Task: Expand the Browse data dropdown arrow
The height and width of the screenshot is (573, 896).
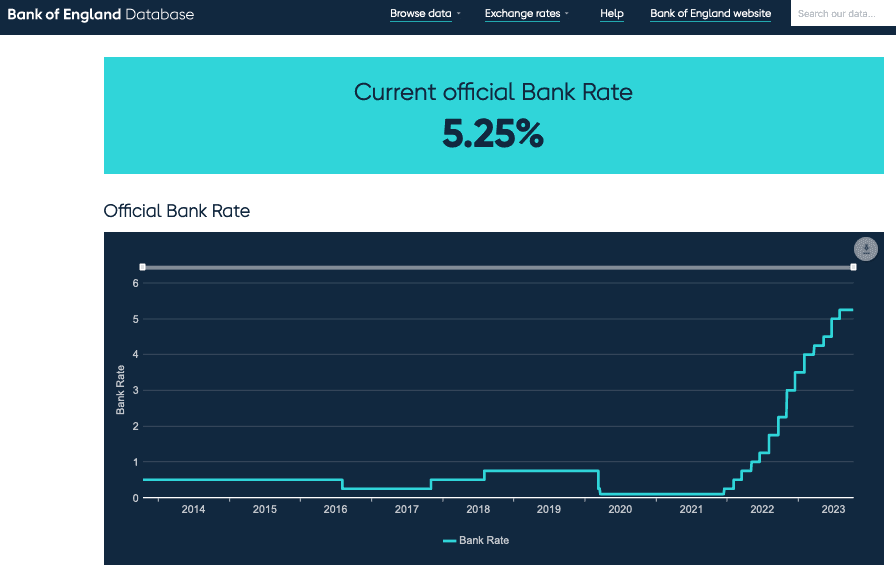Action: [x=459, y=14]
